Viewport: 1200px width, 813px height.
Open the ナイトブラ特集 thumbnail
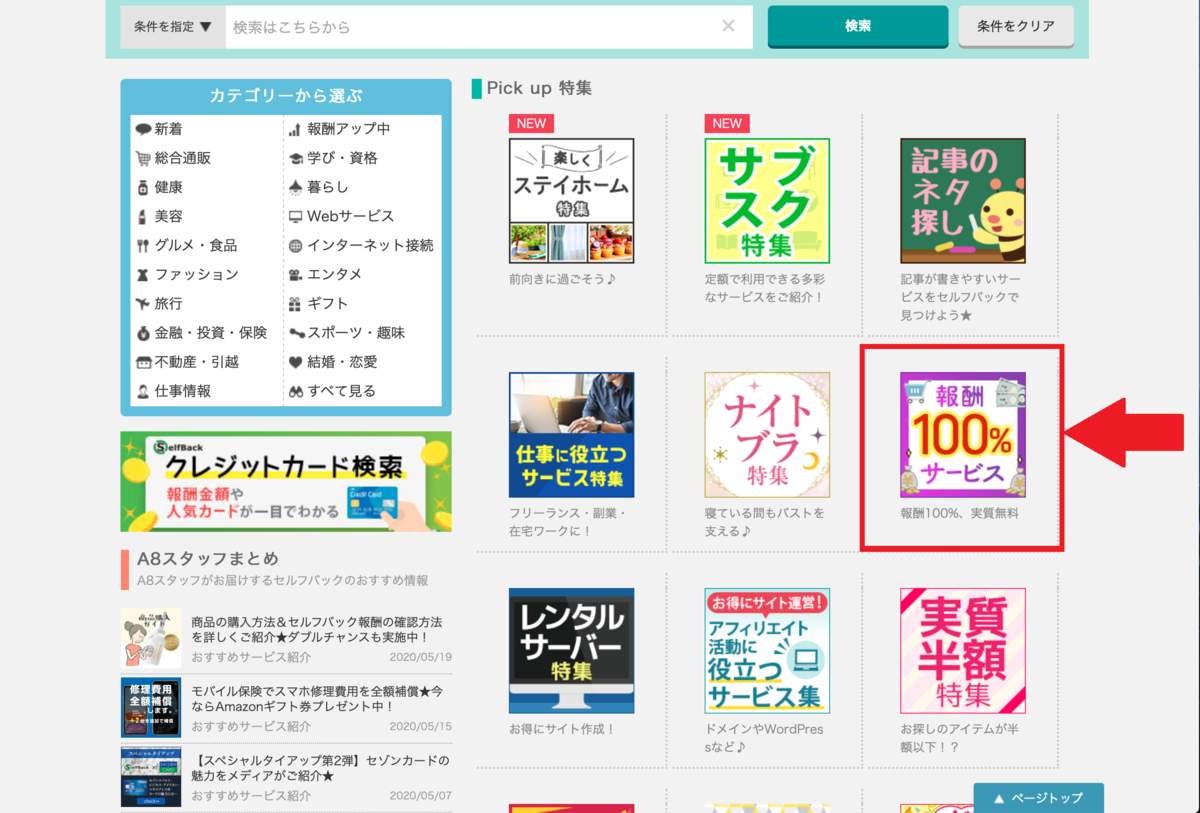tap(767, 435)
